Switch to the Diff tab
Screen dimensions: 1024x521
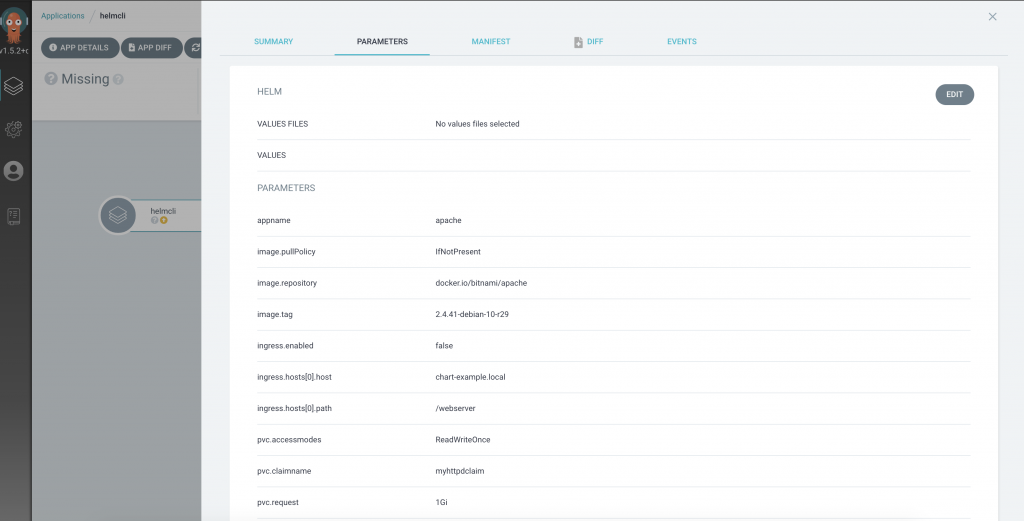click(x=595, y=41)
